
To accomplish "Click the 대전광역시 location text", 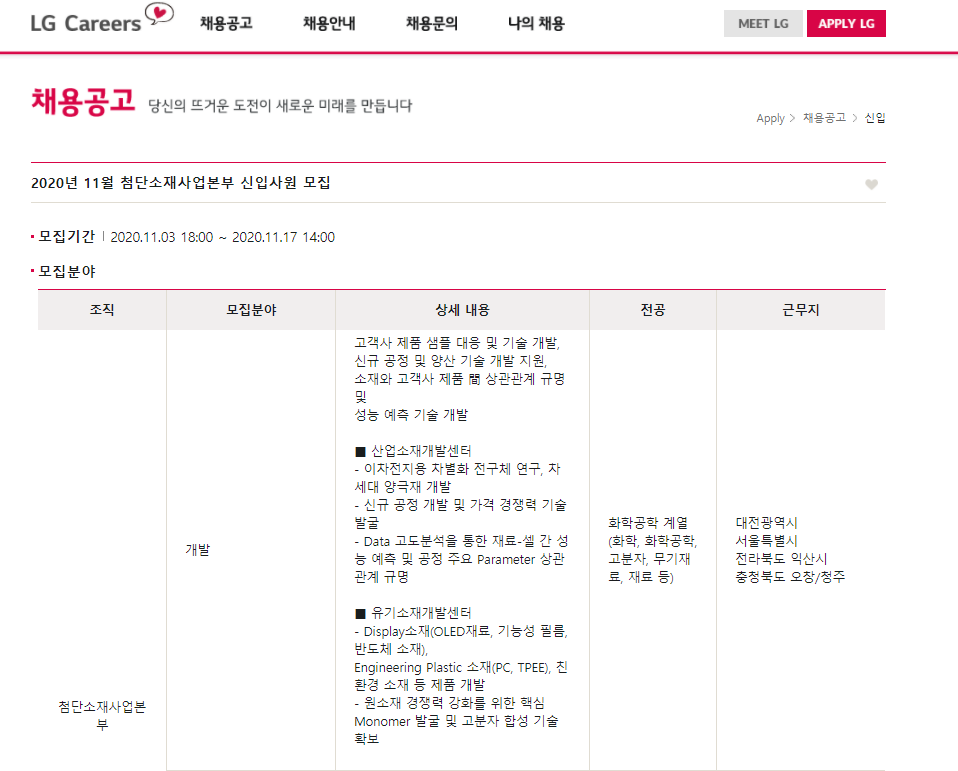I will tap(766, 523).
